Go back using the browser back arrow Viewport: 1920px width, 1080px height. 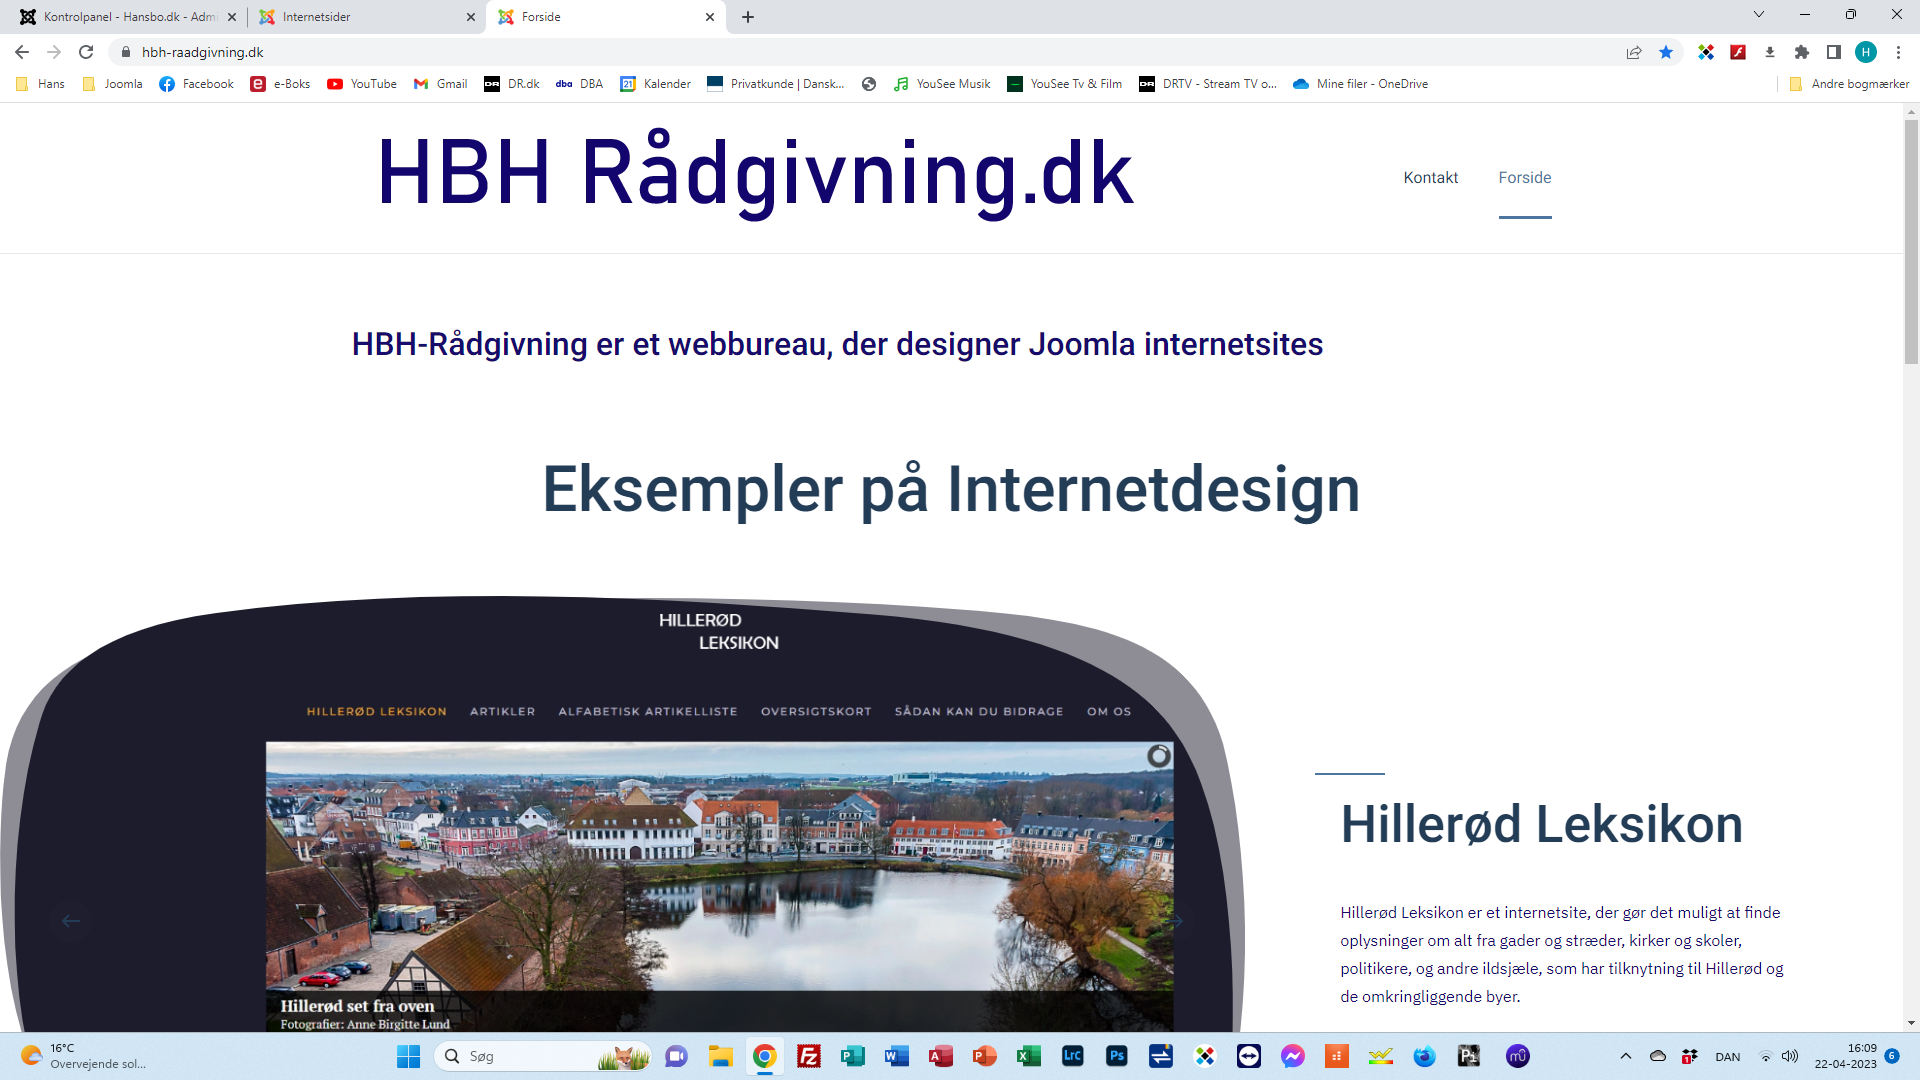pyautogui.click(x=22, y=52)
